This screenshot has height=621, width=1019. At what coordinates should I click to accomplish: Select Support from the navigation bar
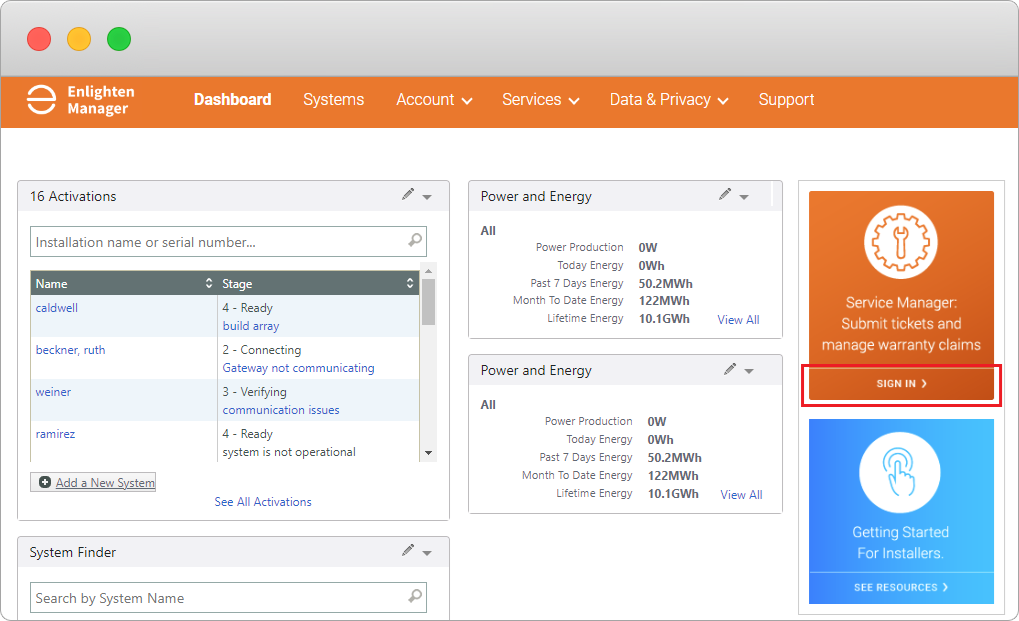pyautogui.click(x=786, y=100)
